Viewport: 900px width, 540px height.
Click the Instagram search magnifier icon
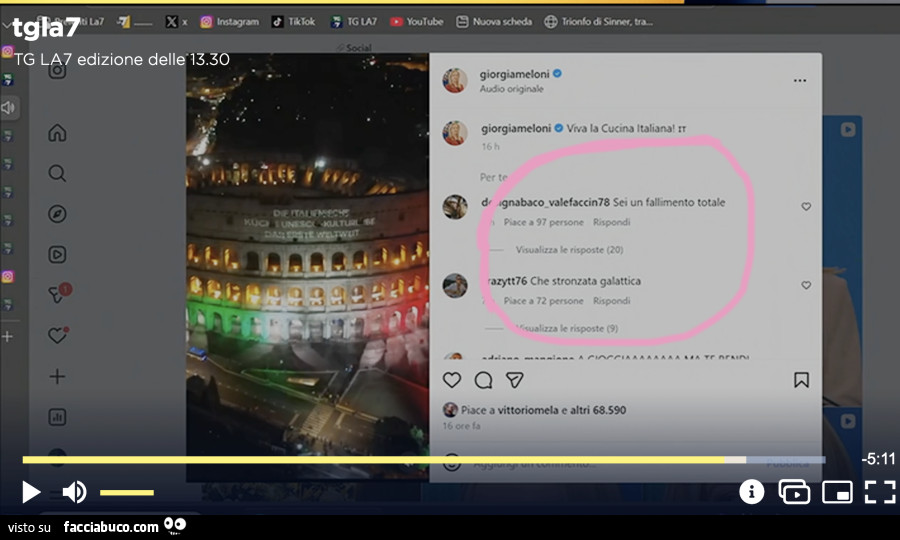[57, 173]
